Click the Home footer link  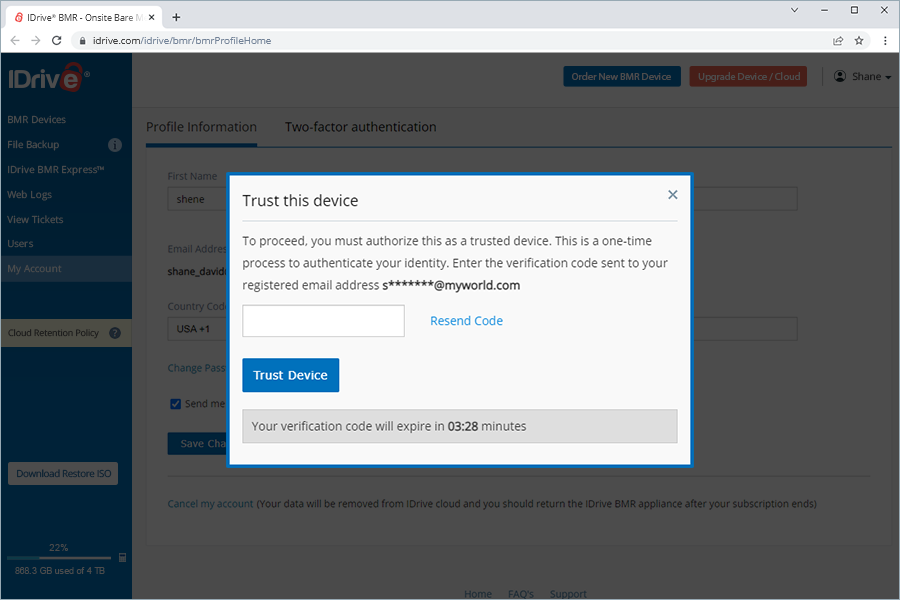coord(478,594)
